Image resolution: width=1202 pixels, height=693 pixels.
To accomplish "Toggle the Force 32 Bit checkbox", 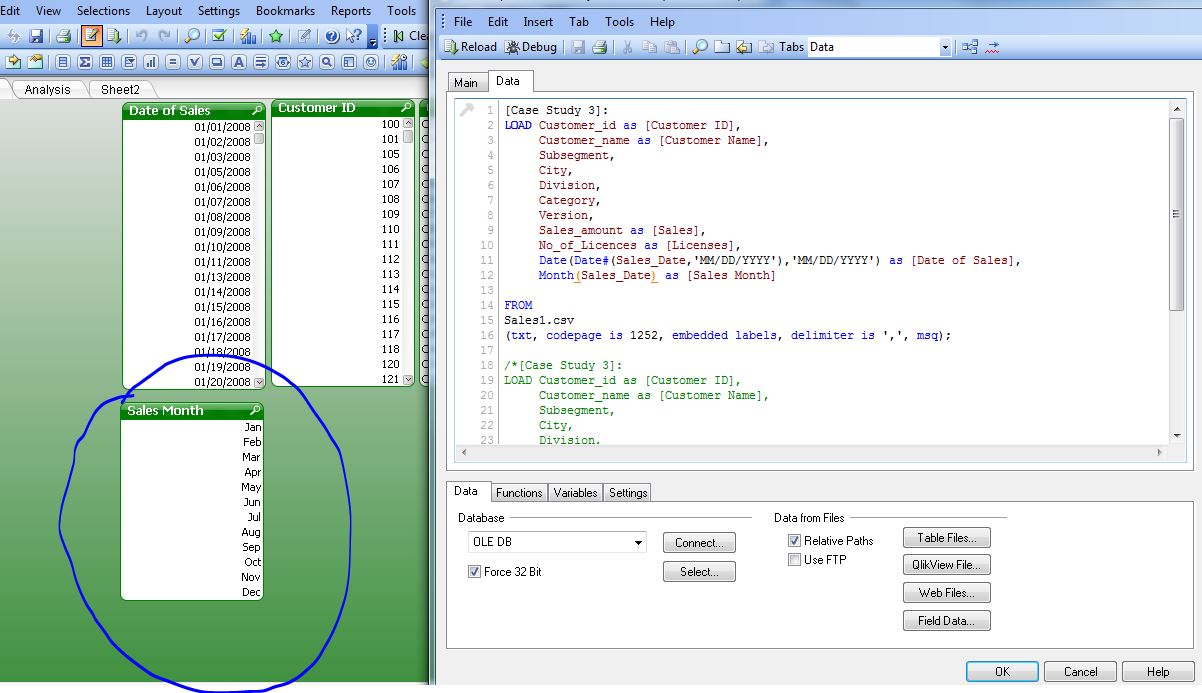I will pos(474,572).
